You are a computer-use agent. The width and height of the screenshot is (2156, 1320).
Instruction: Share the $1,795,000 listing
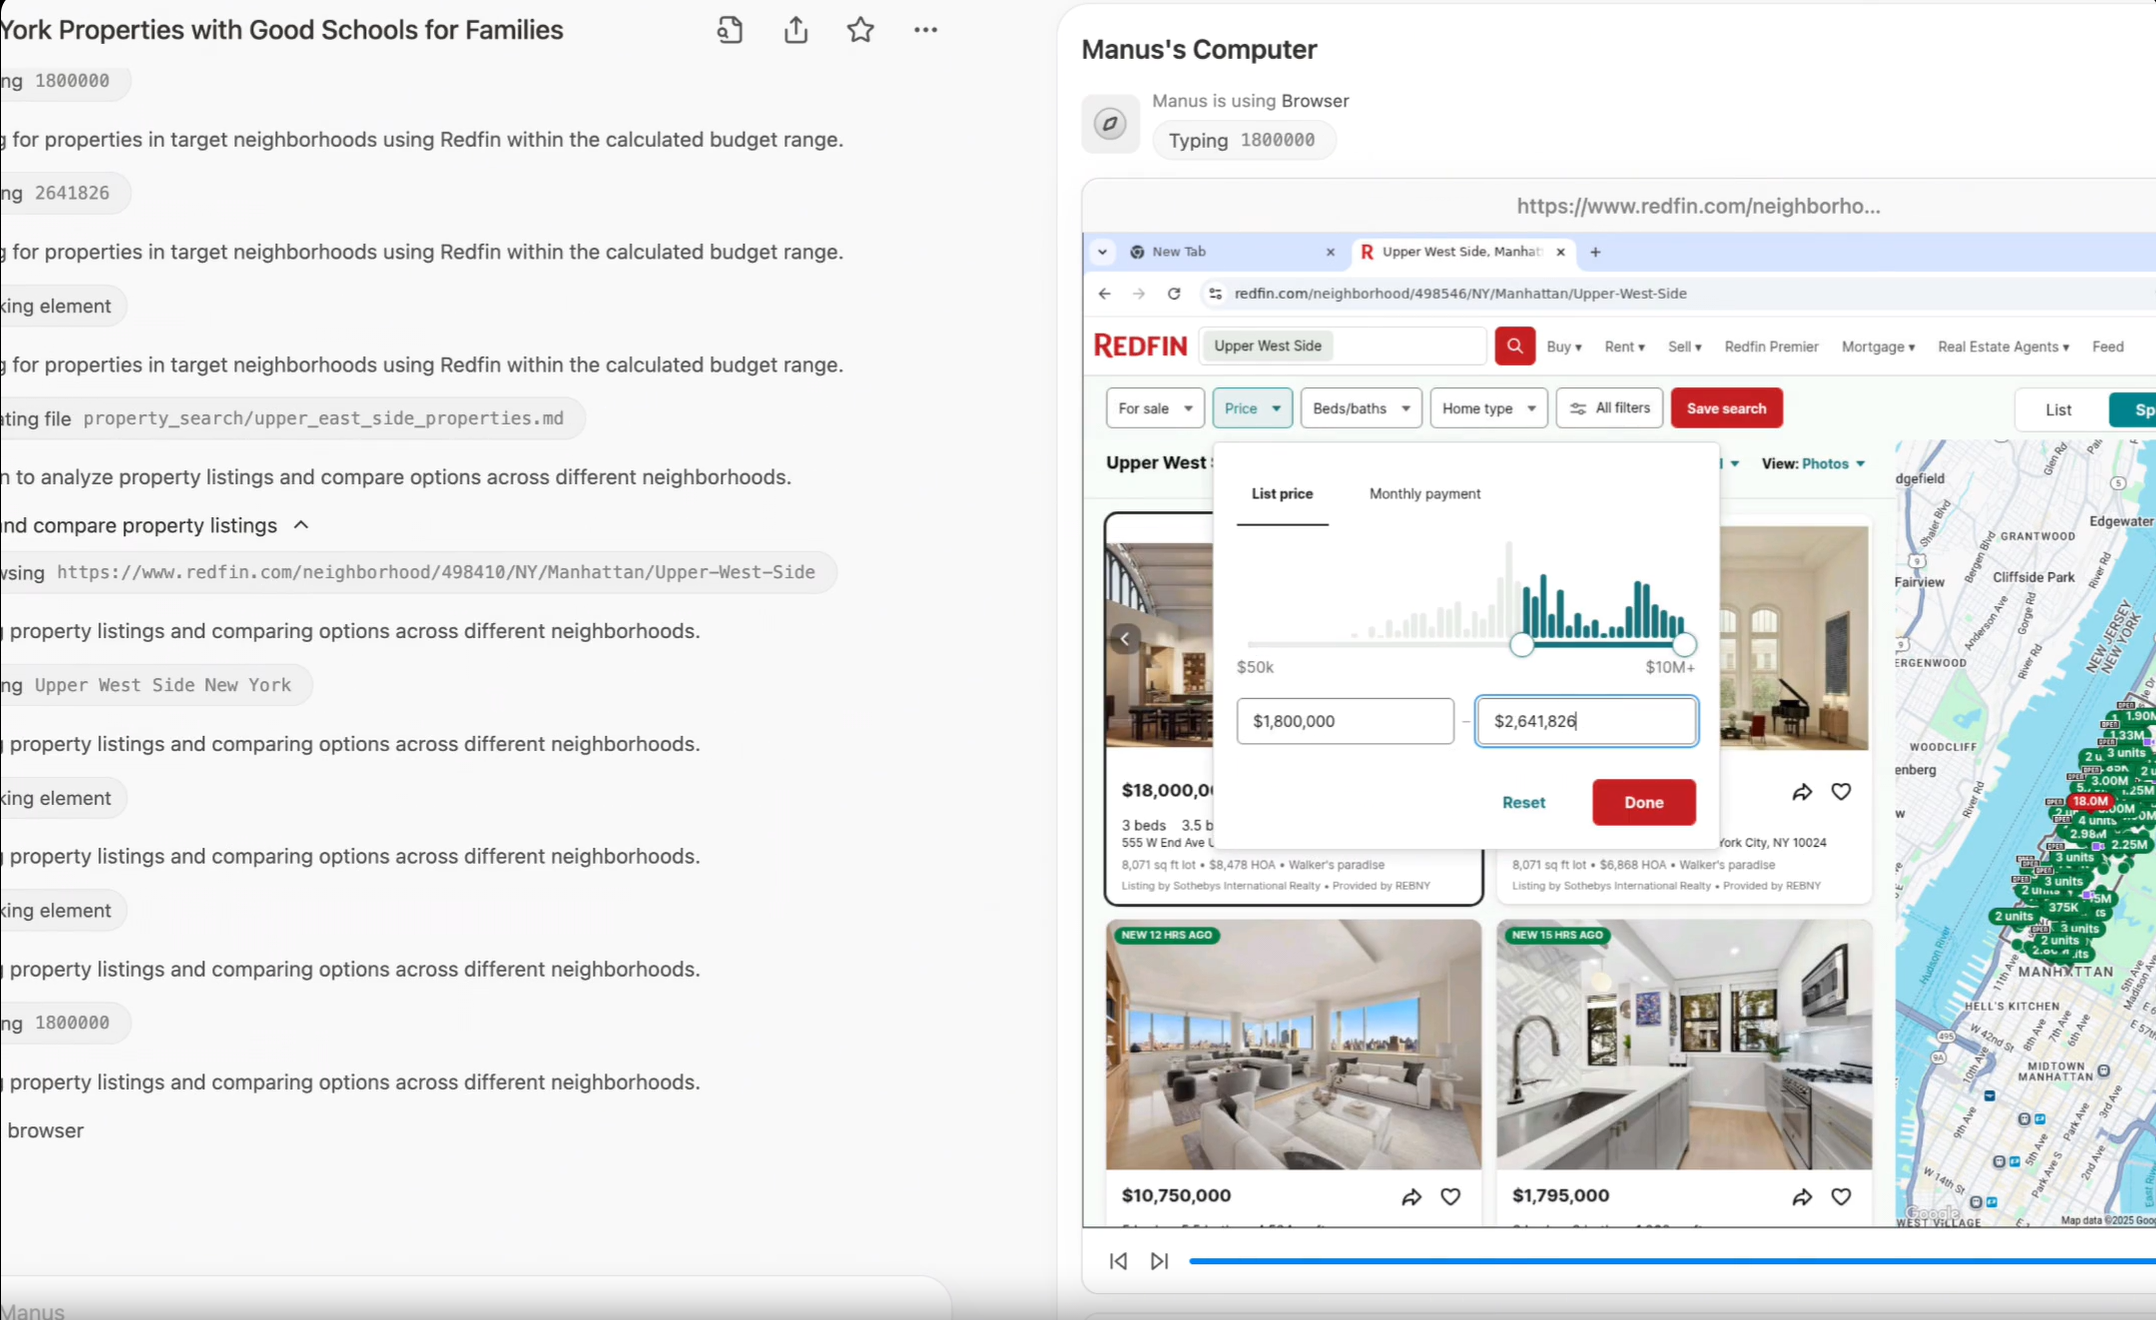tap(1802, 1197)
